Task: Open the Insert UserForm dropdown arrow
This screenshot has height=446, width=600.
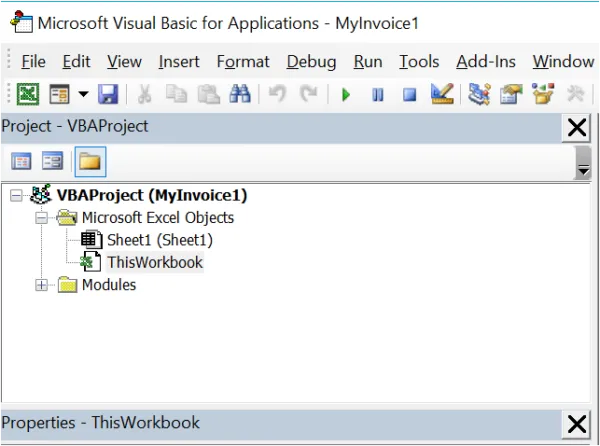Action: pyautogui.click(x=83, y=95)
